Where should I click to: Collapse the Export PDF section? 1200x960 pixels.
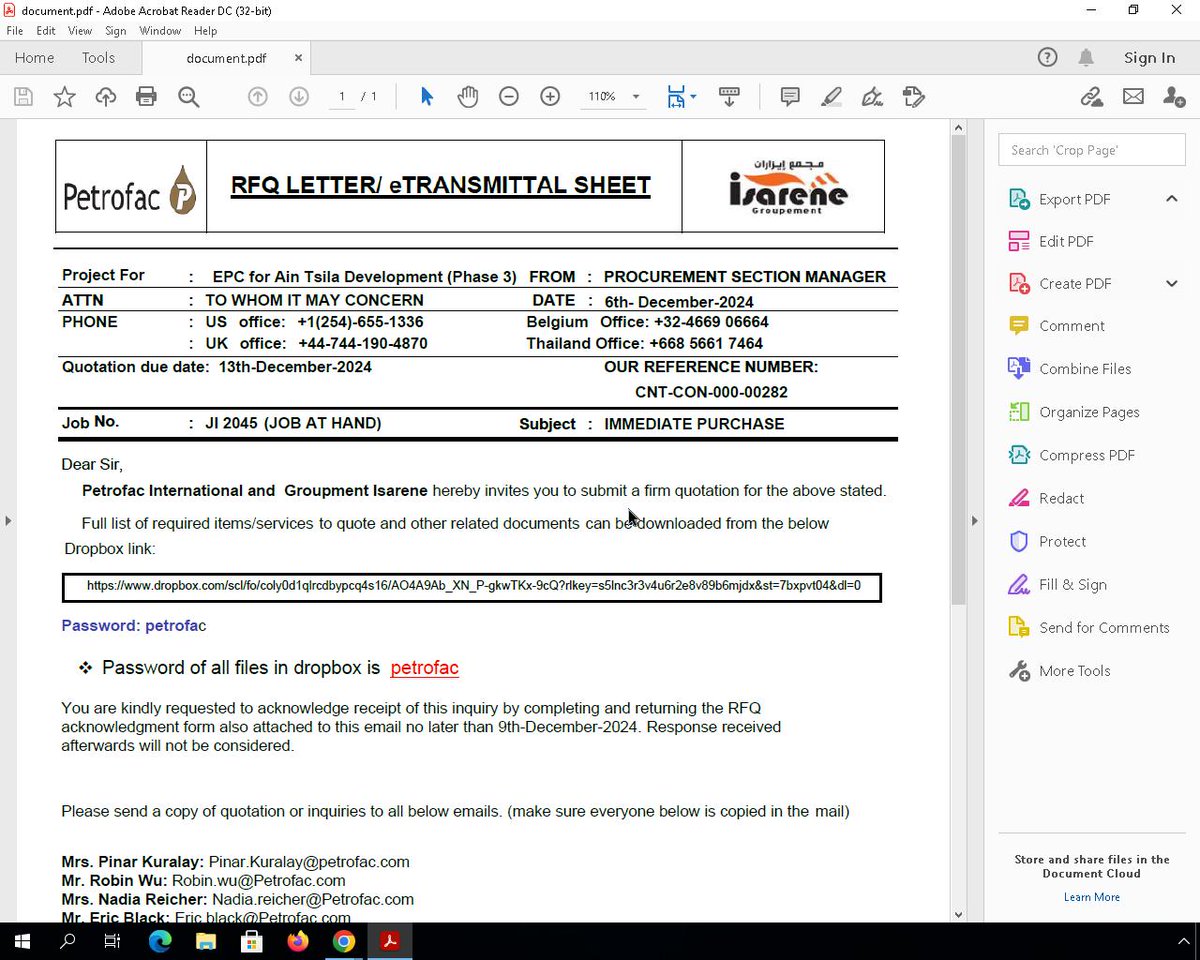pyautogui.click(x=1171, y=199)
